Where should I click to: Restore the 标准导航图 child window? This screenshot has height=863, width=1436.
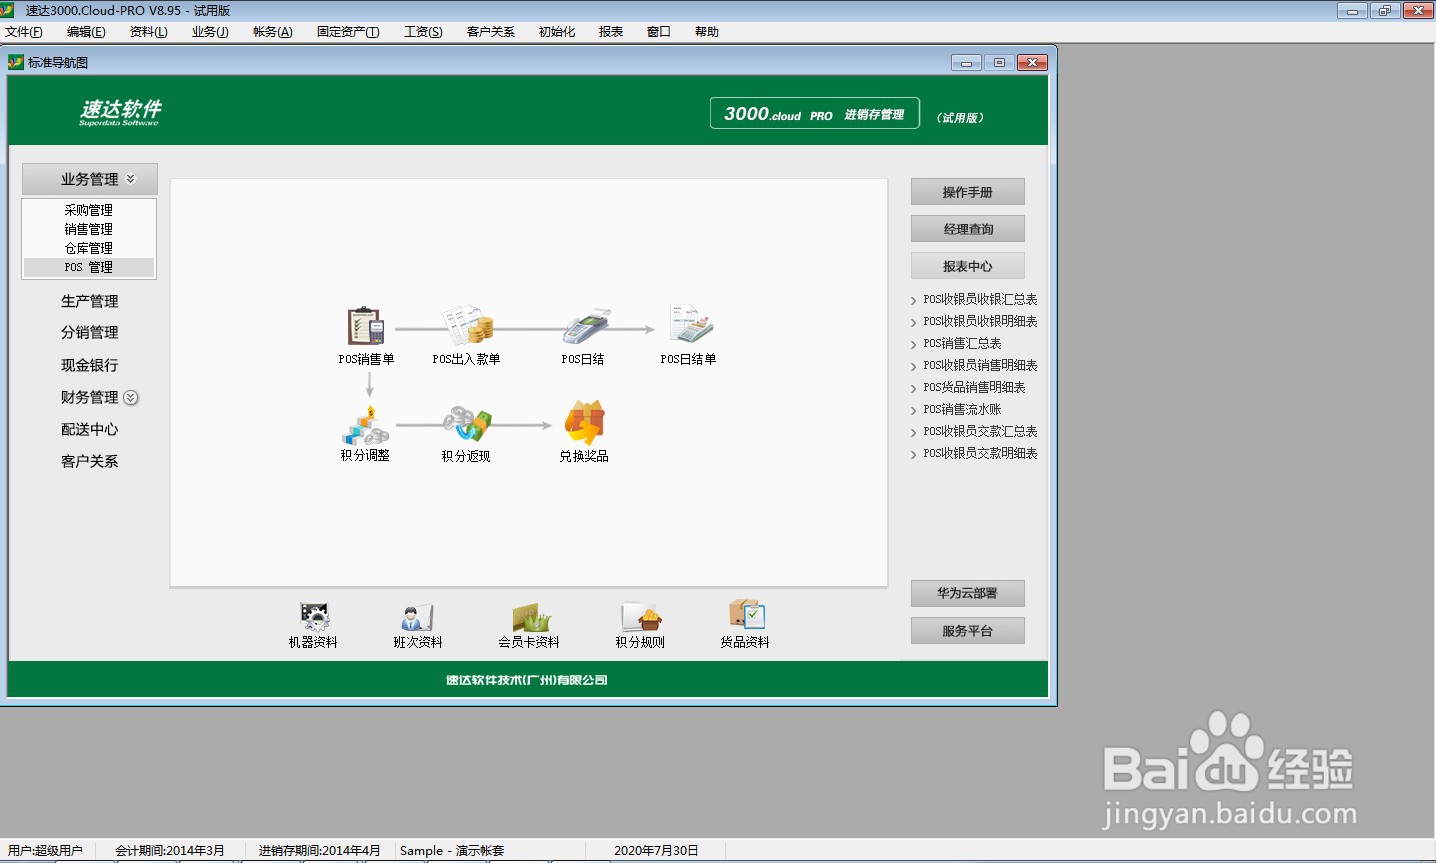click(999, 62)
